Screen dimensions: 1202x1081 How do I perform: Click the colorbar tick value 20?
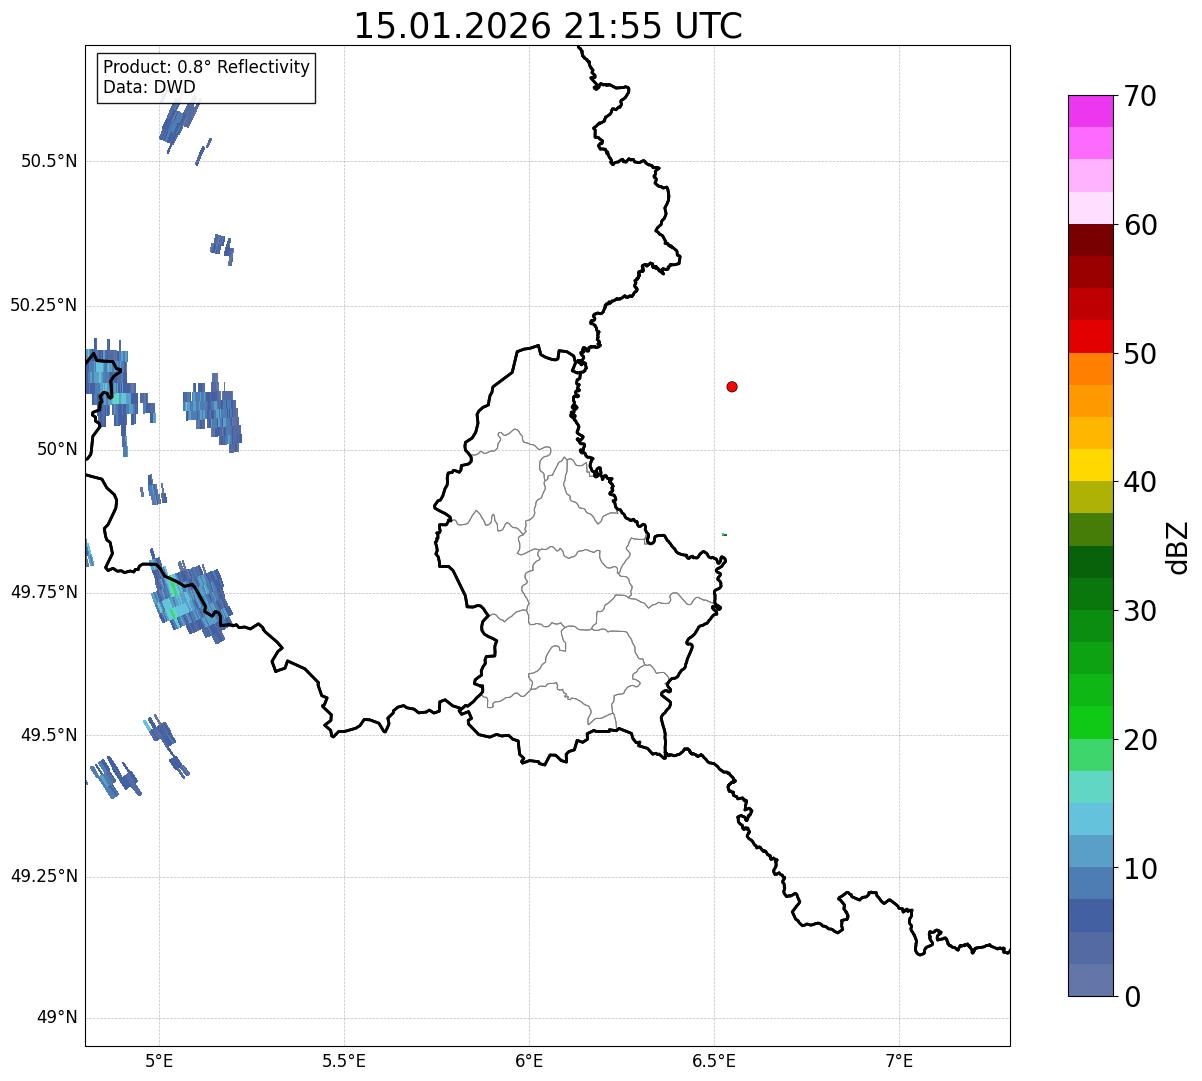[1140, 740]
